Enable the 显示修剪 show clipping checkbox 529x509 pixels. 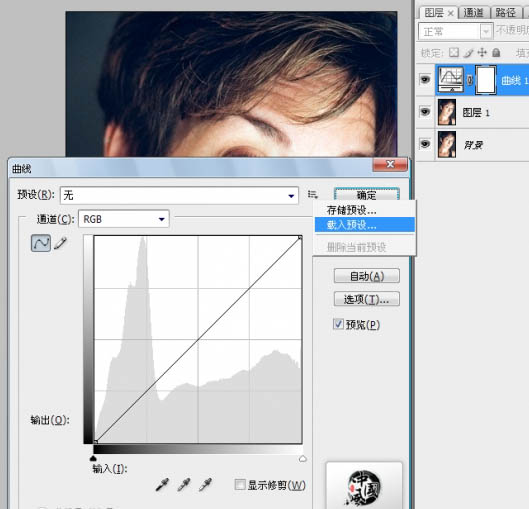[x=240, y=485]
